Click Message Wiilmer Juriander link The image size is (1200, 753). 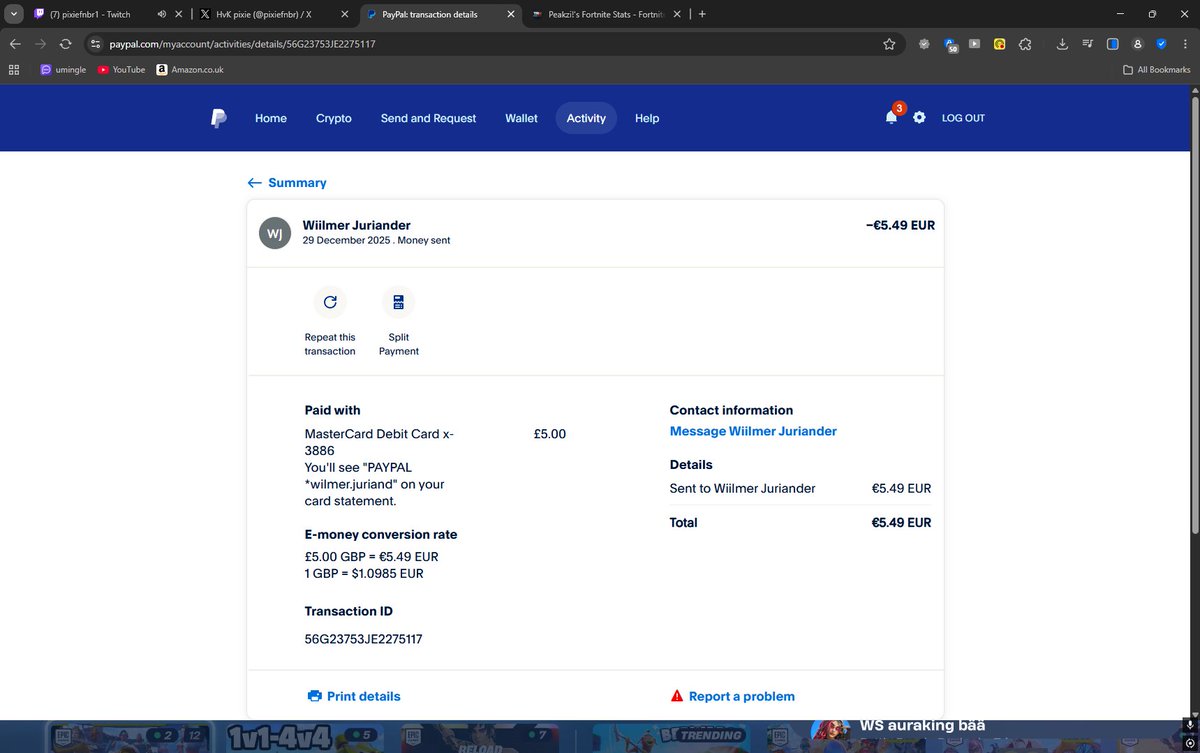tap(753, 431)
